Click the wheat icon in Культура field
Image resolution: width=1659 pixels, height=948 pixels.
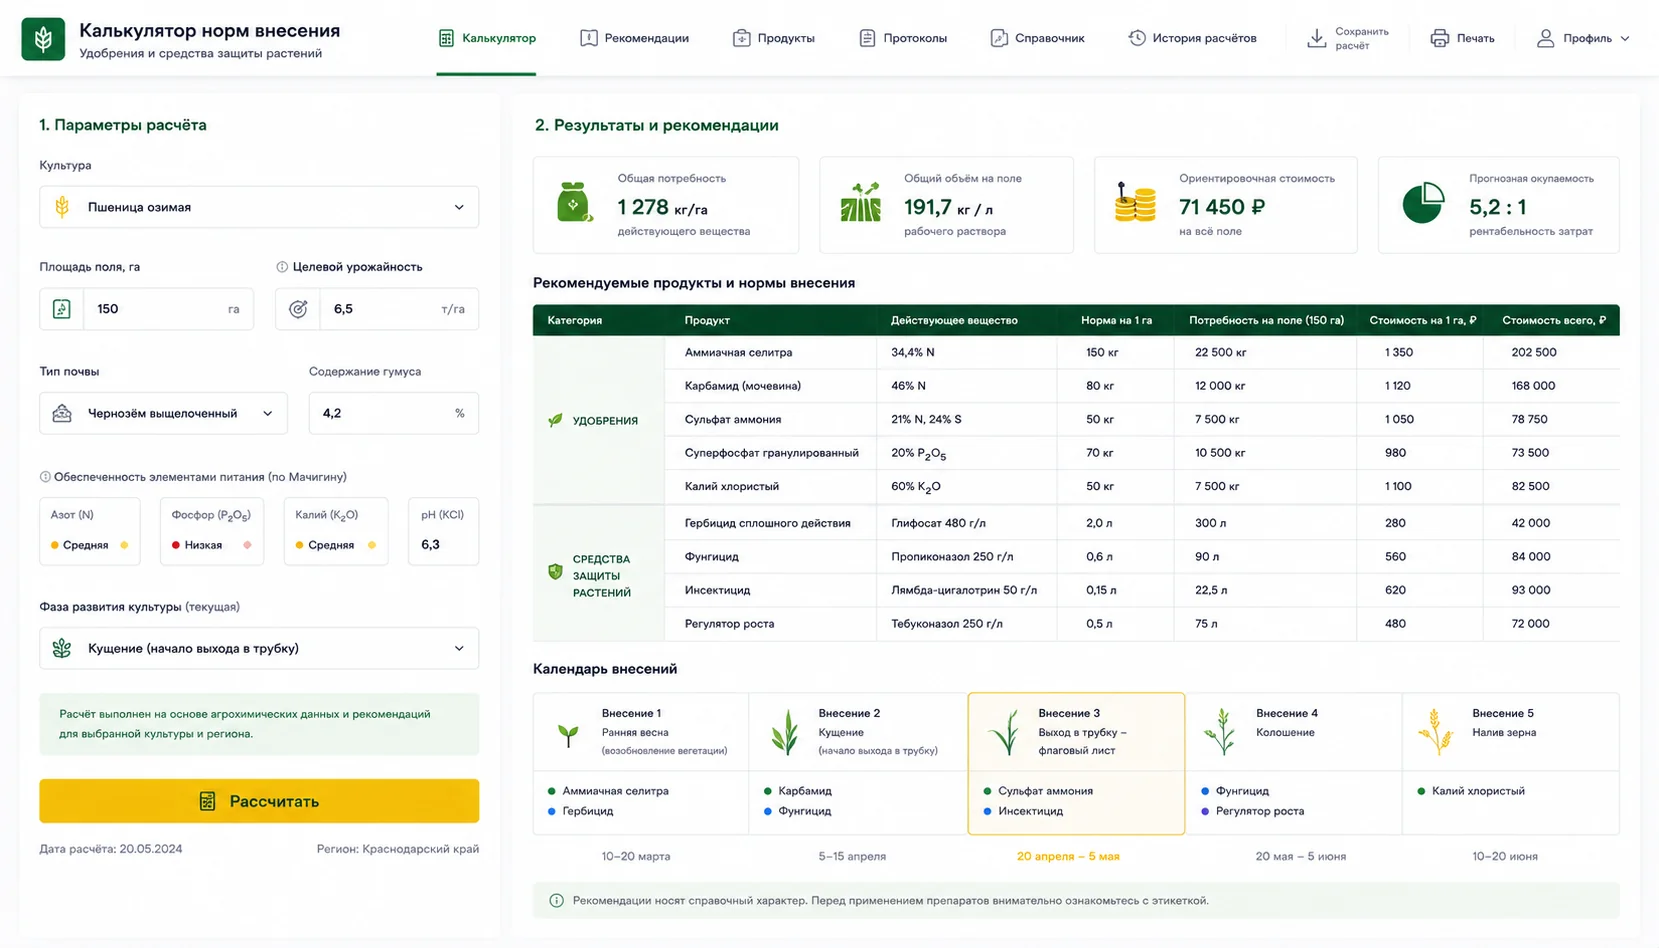(62, 207)
